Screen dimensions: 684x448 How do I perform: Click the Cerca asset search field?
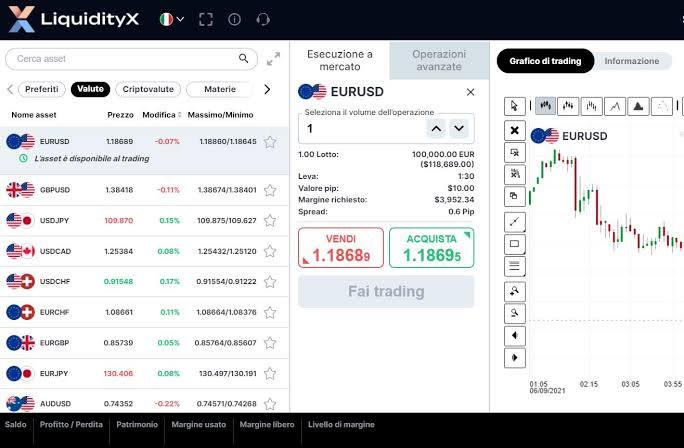point(131,59)
